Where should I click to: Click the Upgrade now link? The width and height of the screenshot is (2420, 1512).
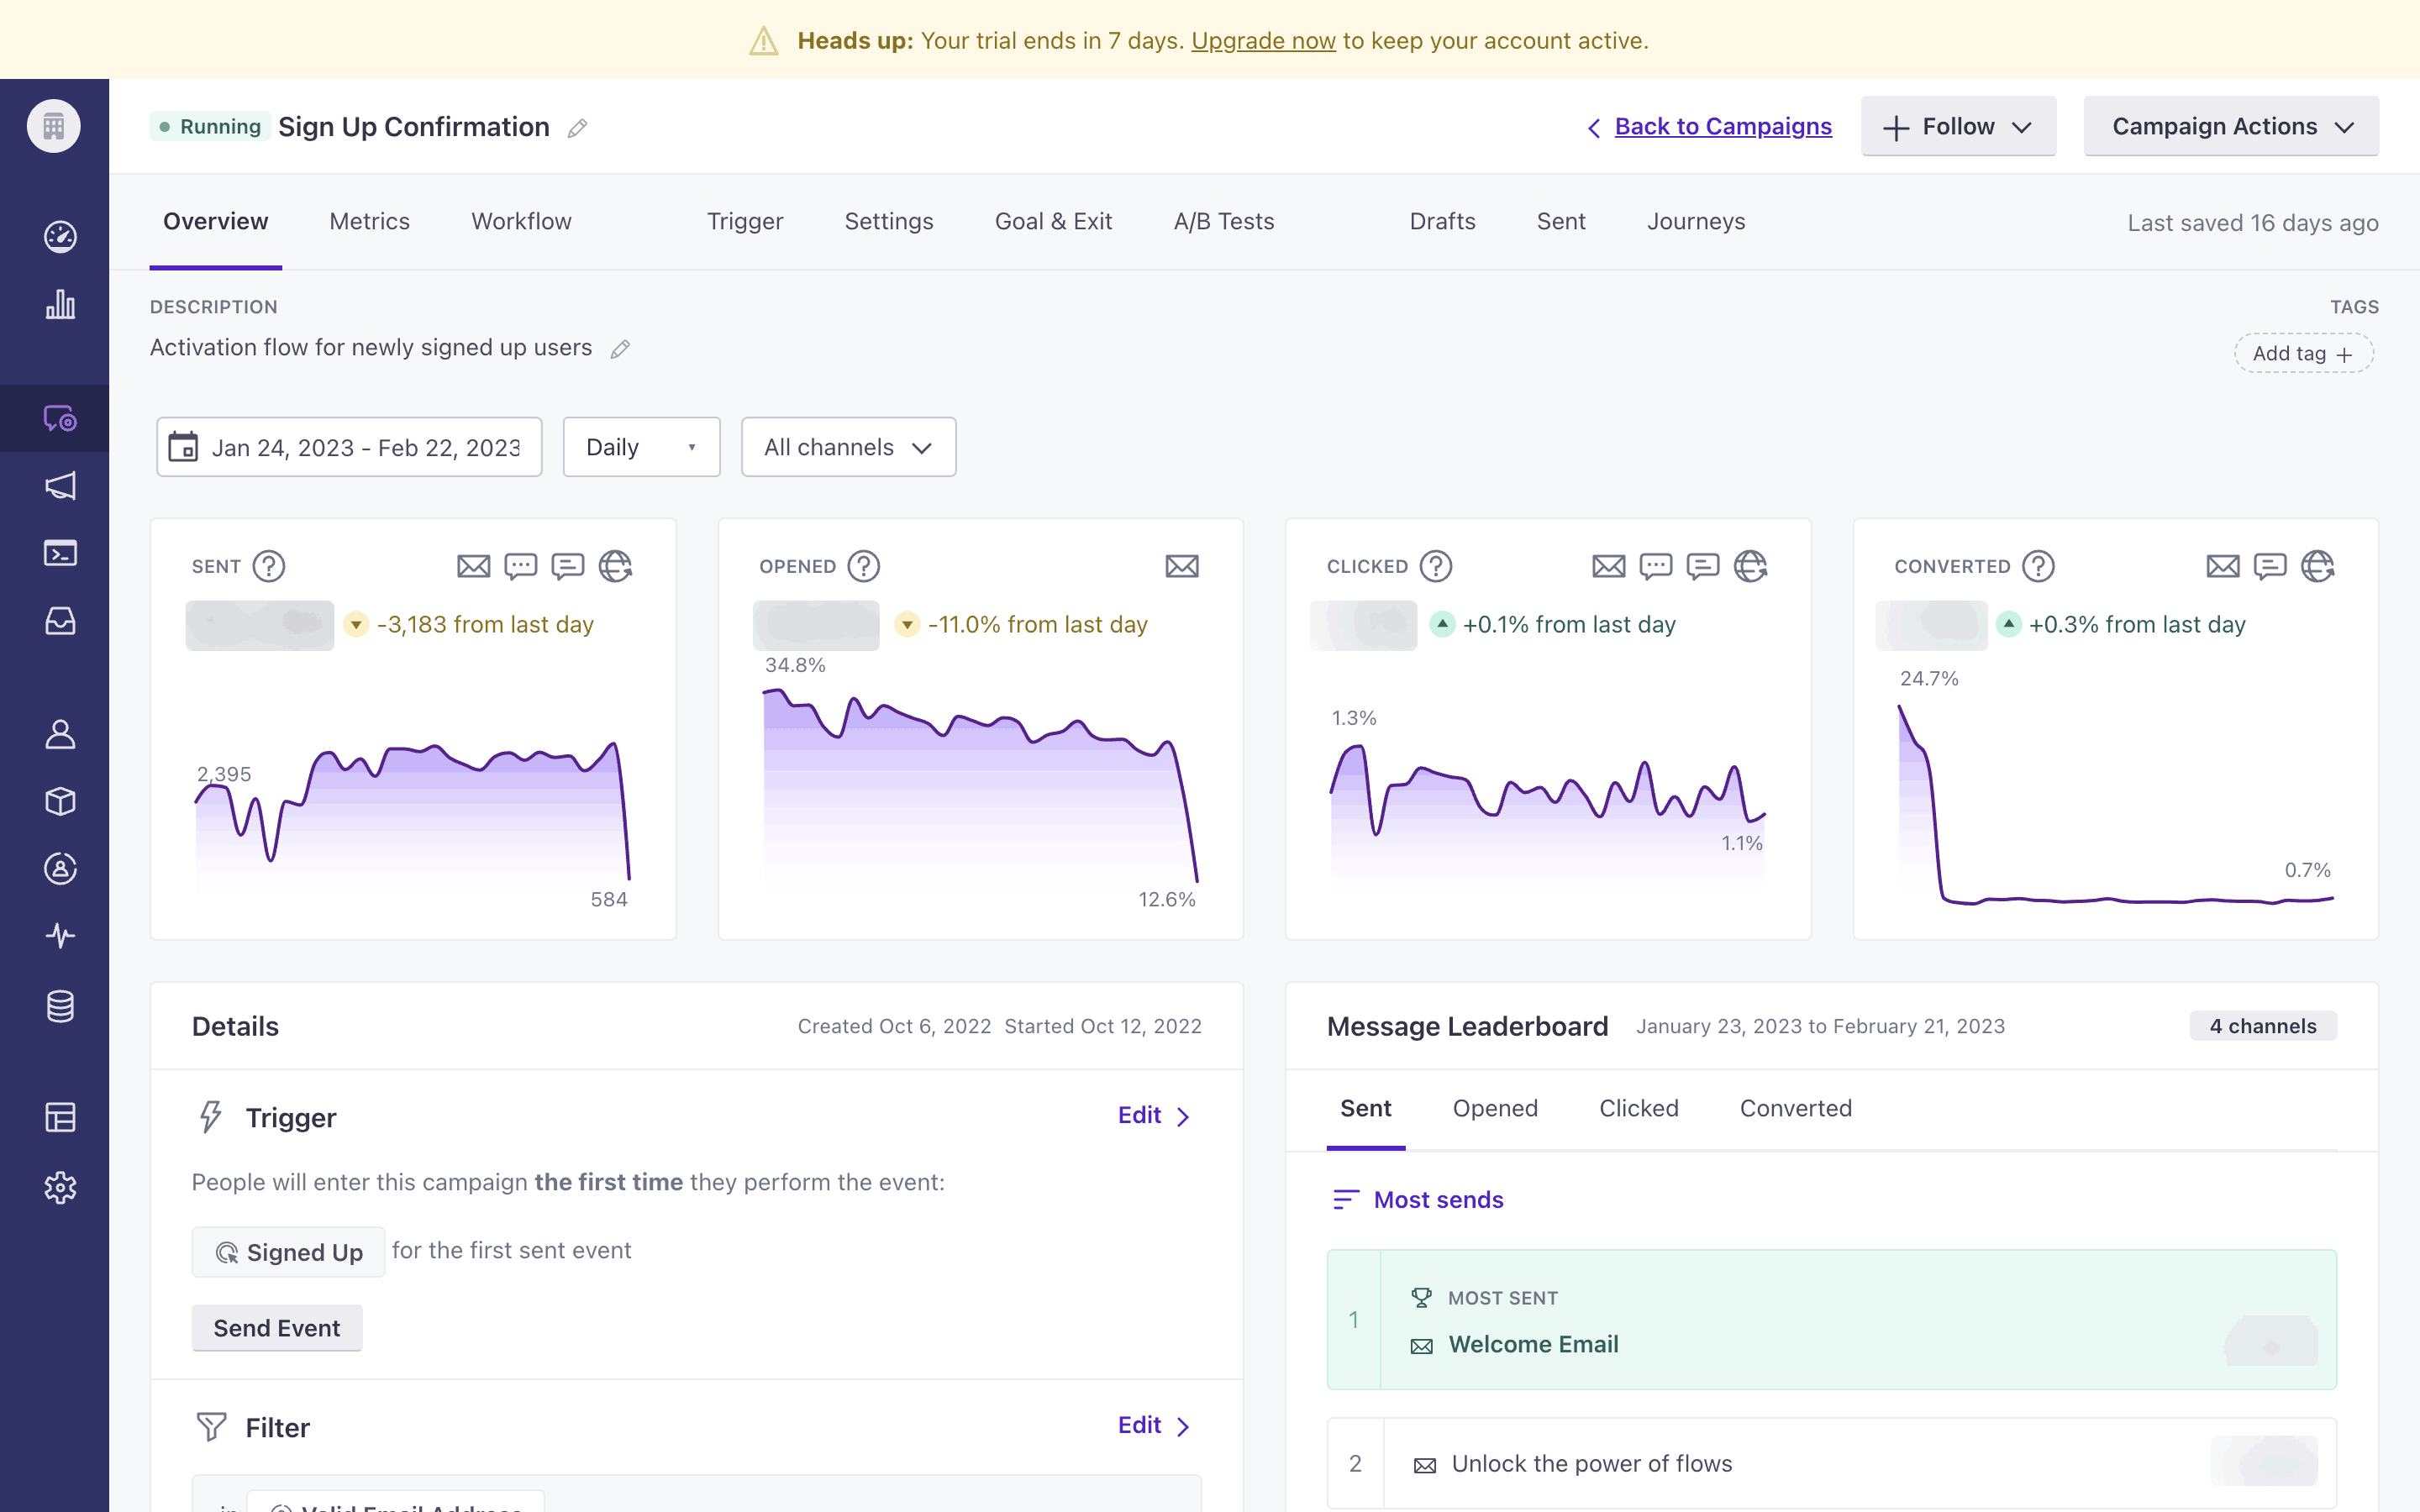(x=1263, y=41)
